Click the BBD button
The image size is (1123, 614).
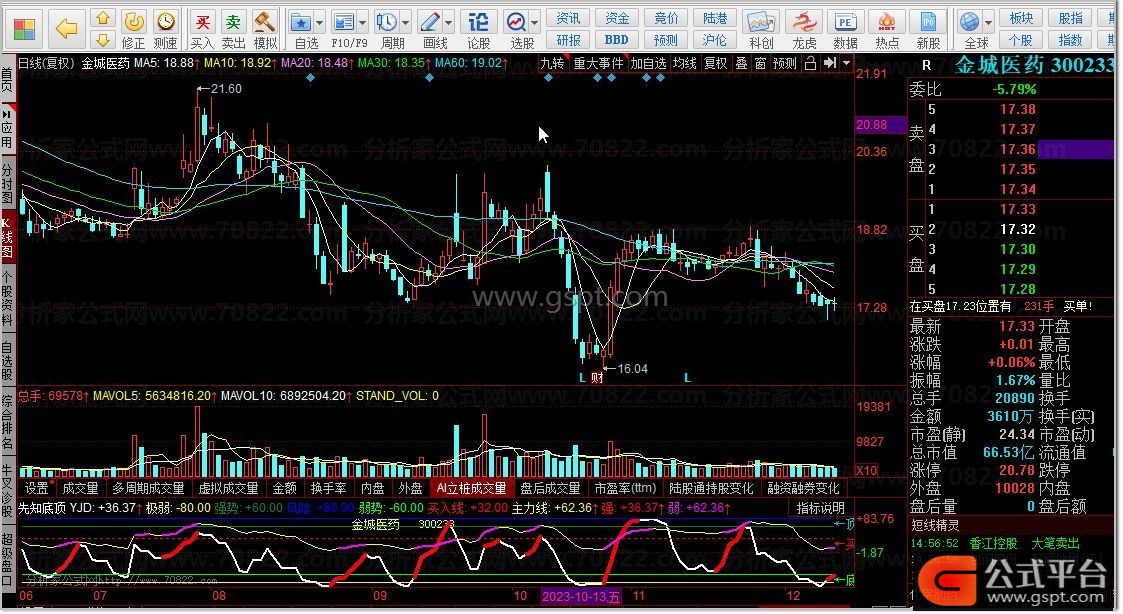click(617, 40)
